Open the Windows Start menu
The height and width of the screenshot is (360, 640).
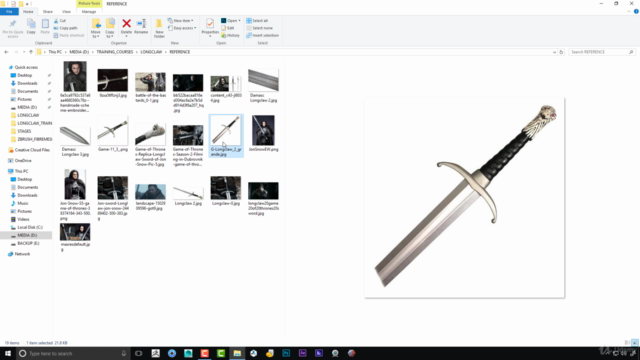point(8,353)
